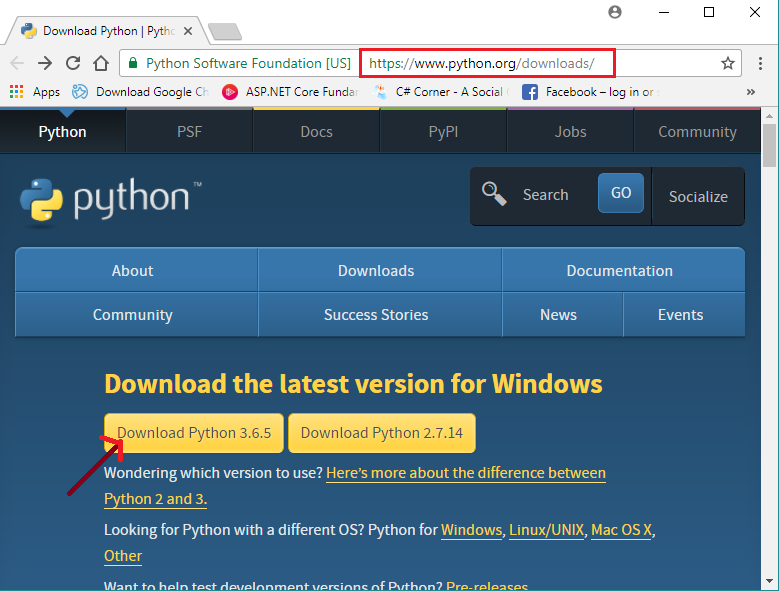
Task: Open the Other platforms link
Action: (123, 556)
